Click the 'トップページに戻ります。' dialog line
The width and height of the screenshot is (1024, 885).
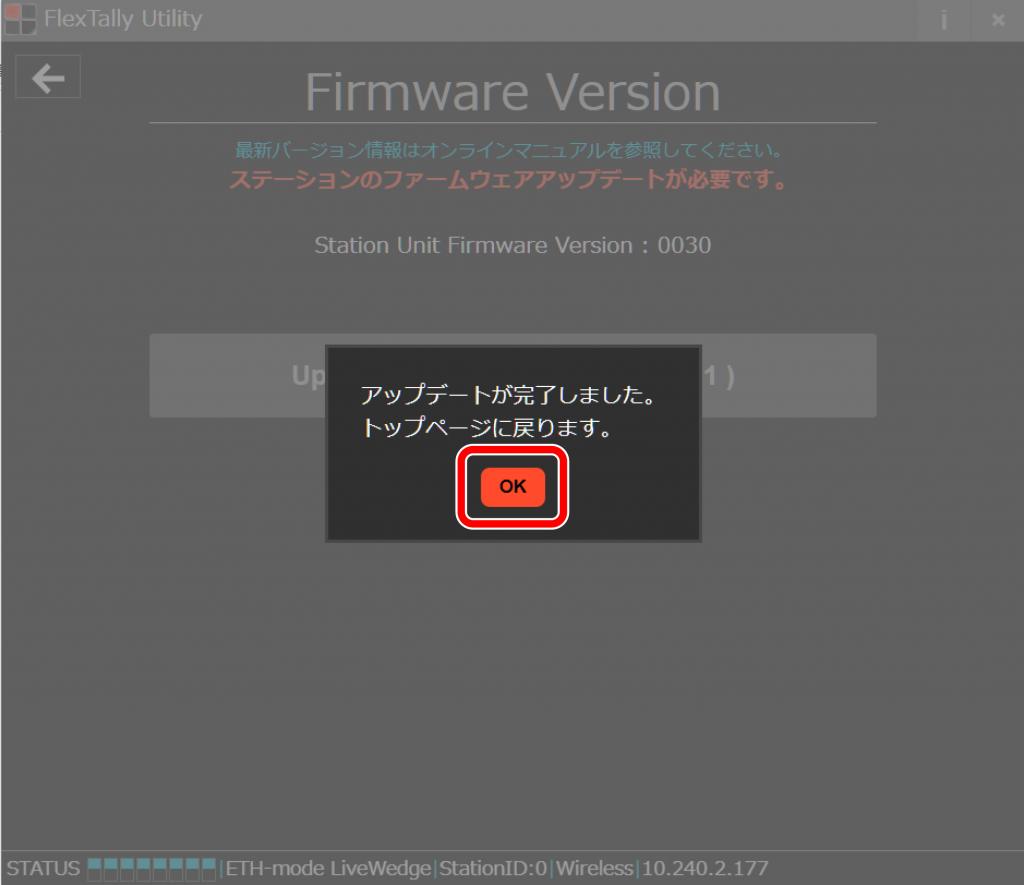point(487,427)
